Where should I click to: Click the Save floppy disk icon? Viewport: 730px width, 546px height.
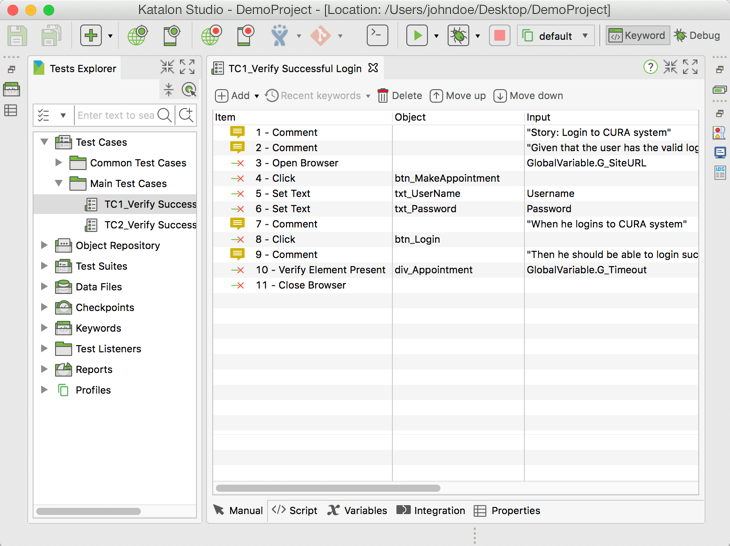click(18, 36)
